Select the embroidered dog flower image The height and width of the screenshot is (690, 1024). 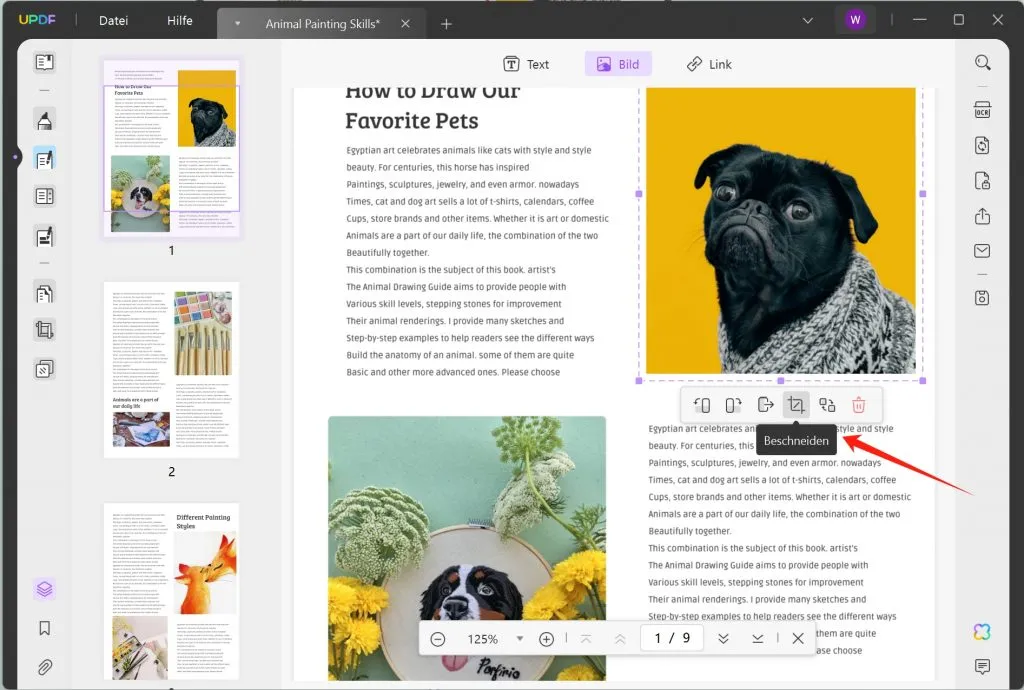(467, 548)
